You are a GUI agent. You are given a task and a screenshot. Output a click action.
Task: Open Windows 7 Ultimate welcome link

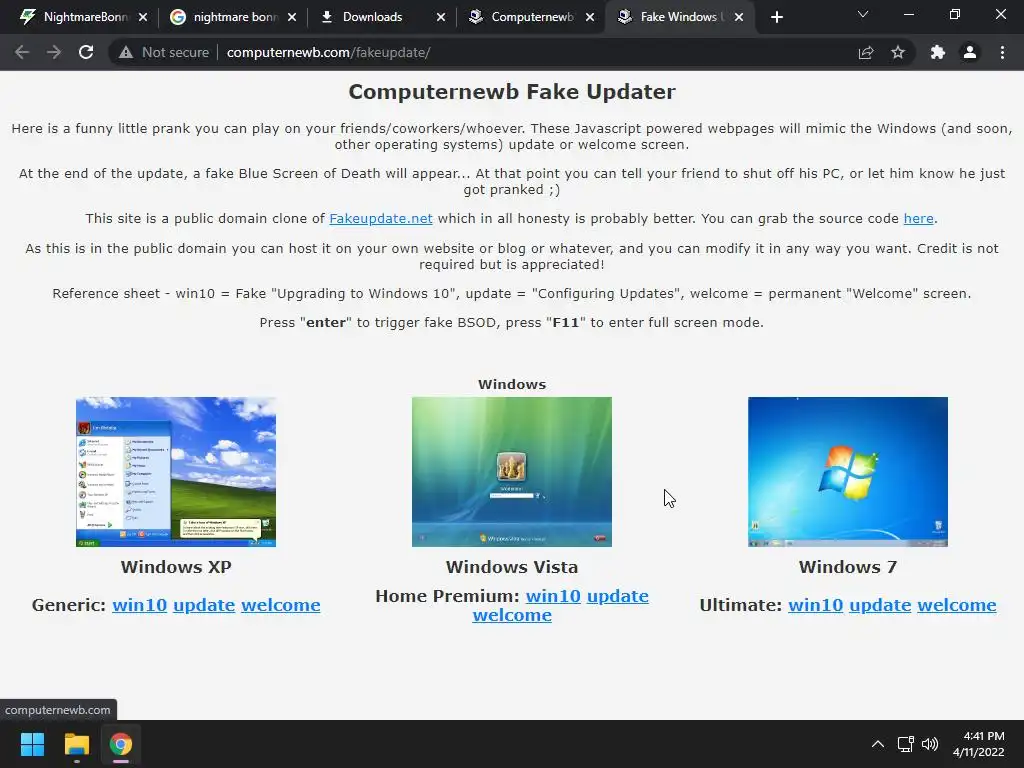point(957,605)
